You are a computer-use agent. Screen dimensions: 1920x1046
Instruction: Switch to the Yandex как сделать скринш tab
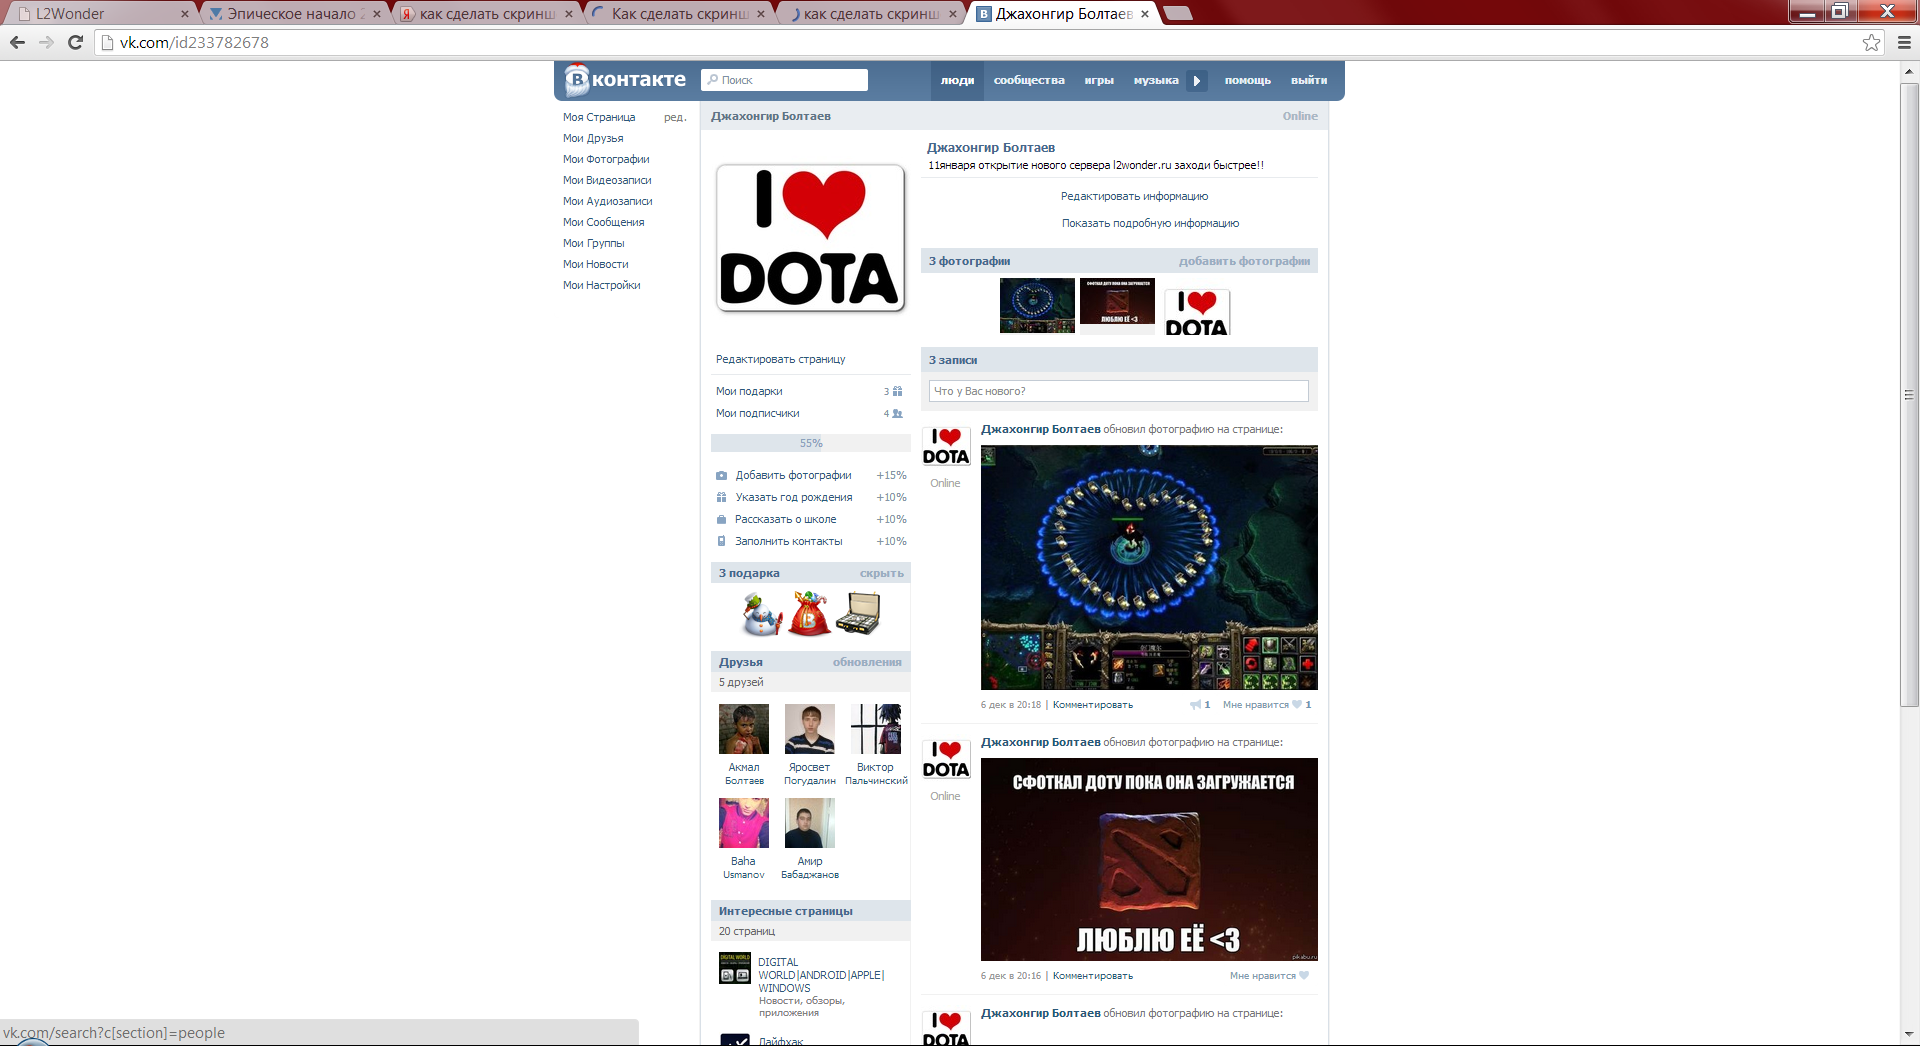(x=487, y=14)
